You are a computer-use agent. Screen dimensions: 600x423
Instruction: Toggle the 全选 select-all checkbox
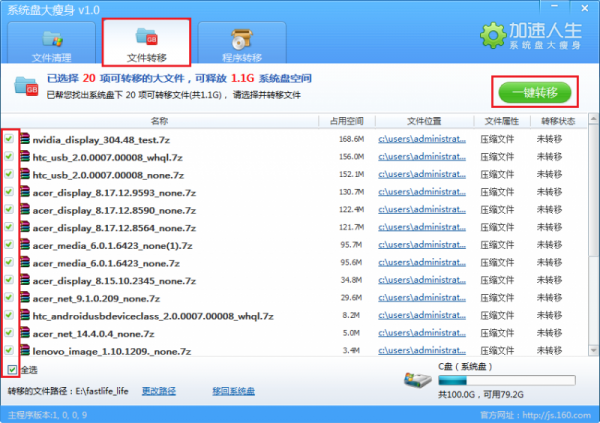tap(12, 369)
